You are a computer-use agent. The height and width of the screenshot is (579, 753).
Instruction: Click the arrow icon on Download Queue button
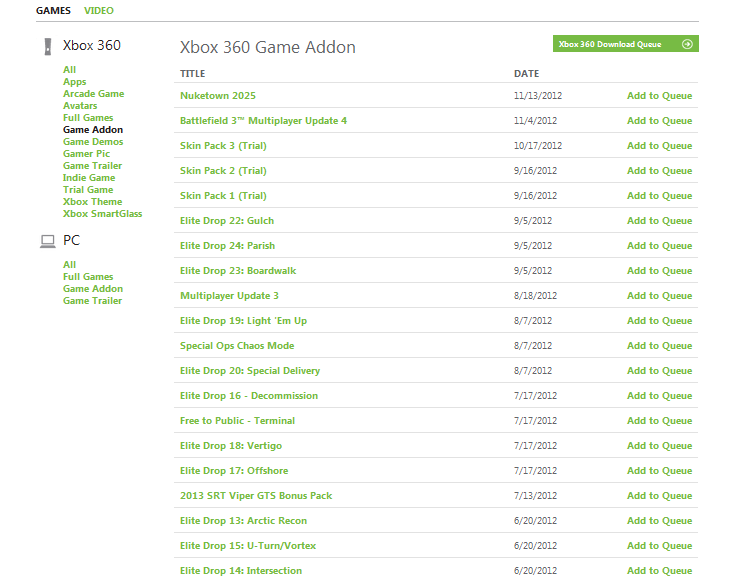coord(687,44)
